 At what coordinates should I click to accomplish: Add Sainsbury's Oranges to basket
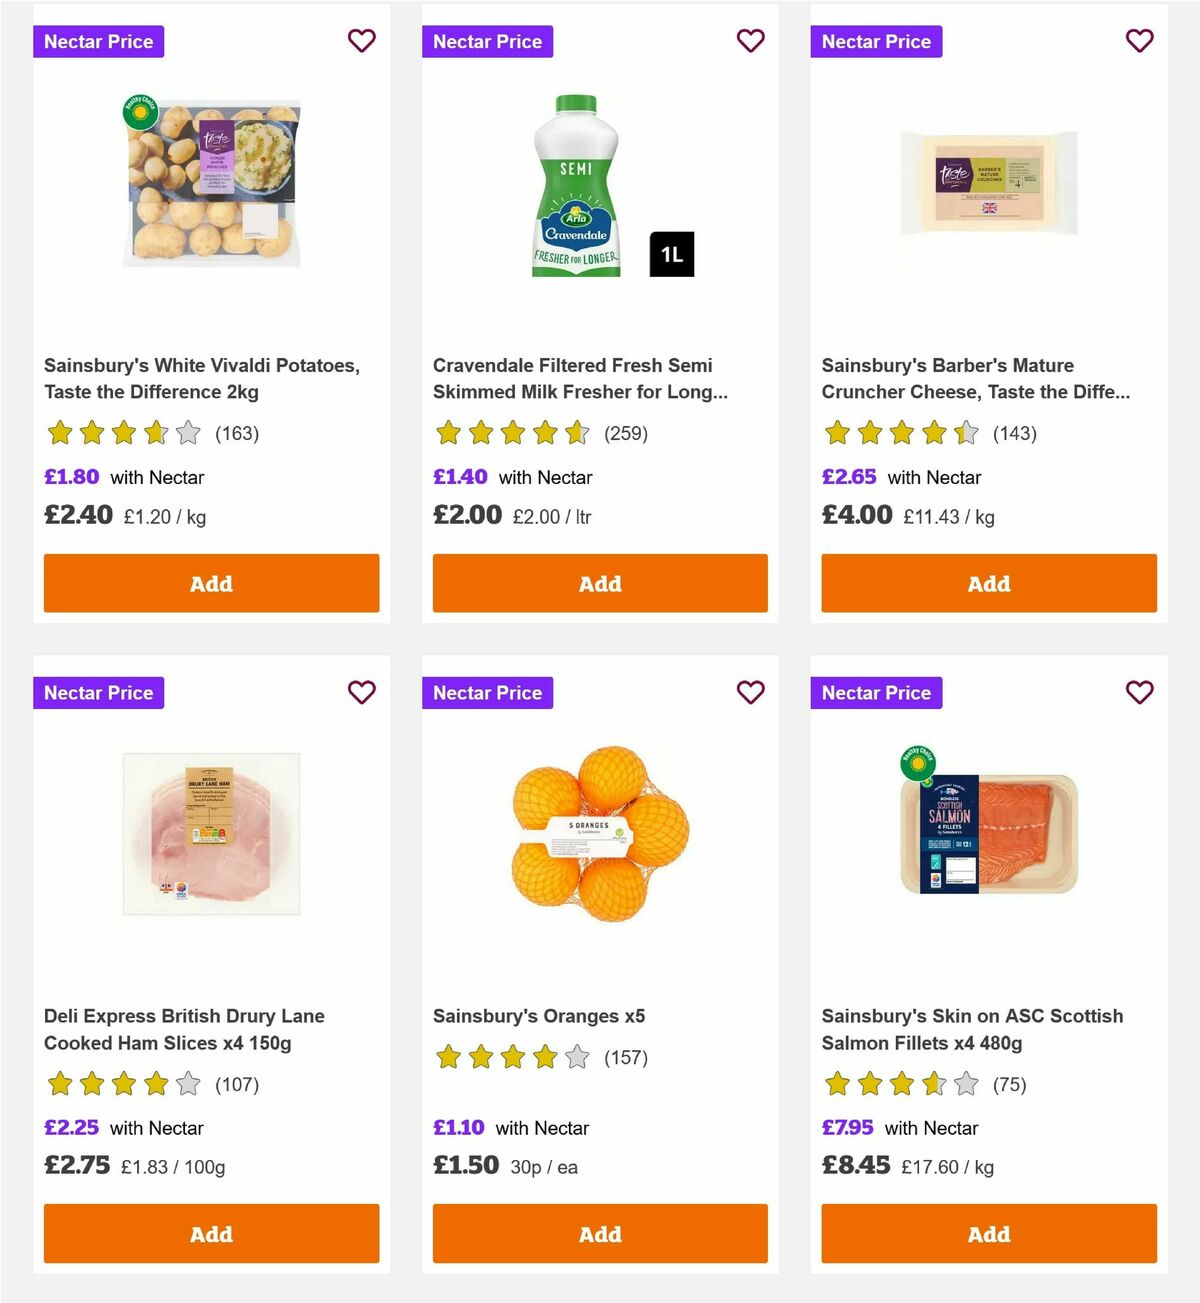pos(599,1234)
